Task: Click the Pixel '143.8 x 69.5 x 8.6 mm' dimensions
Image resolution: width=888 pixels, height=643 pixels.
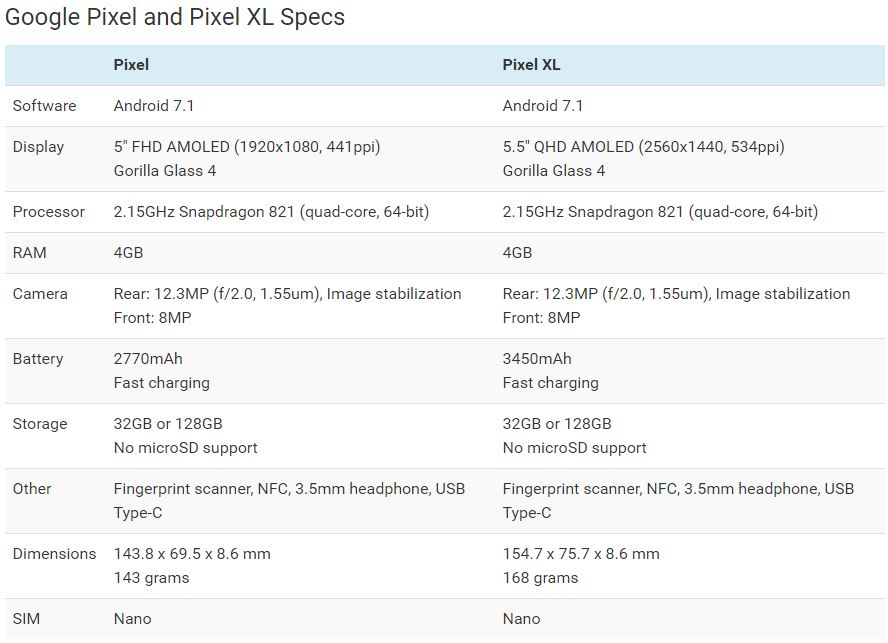Action: point(192,554)
